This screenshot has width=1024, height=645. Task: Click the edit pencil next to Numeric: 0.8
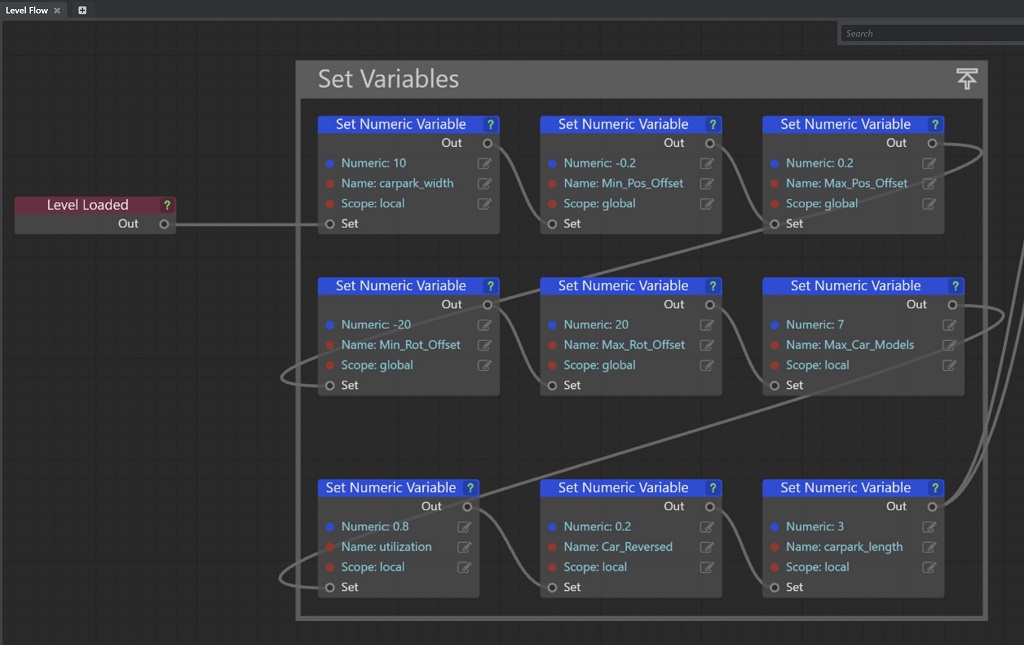464,526
